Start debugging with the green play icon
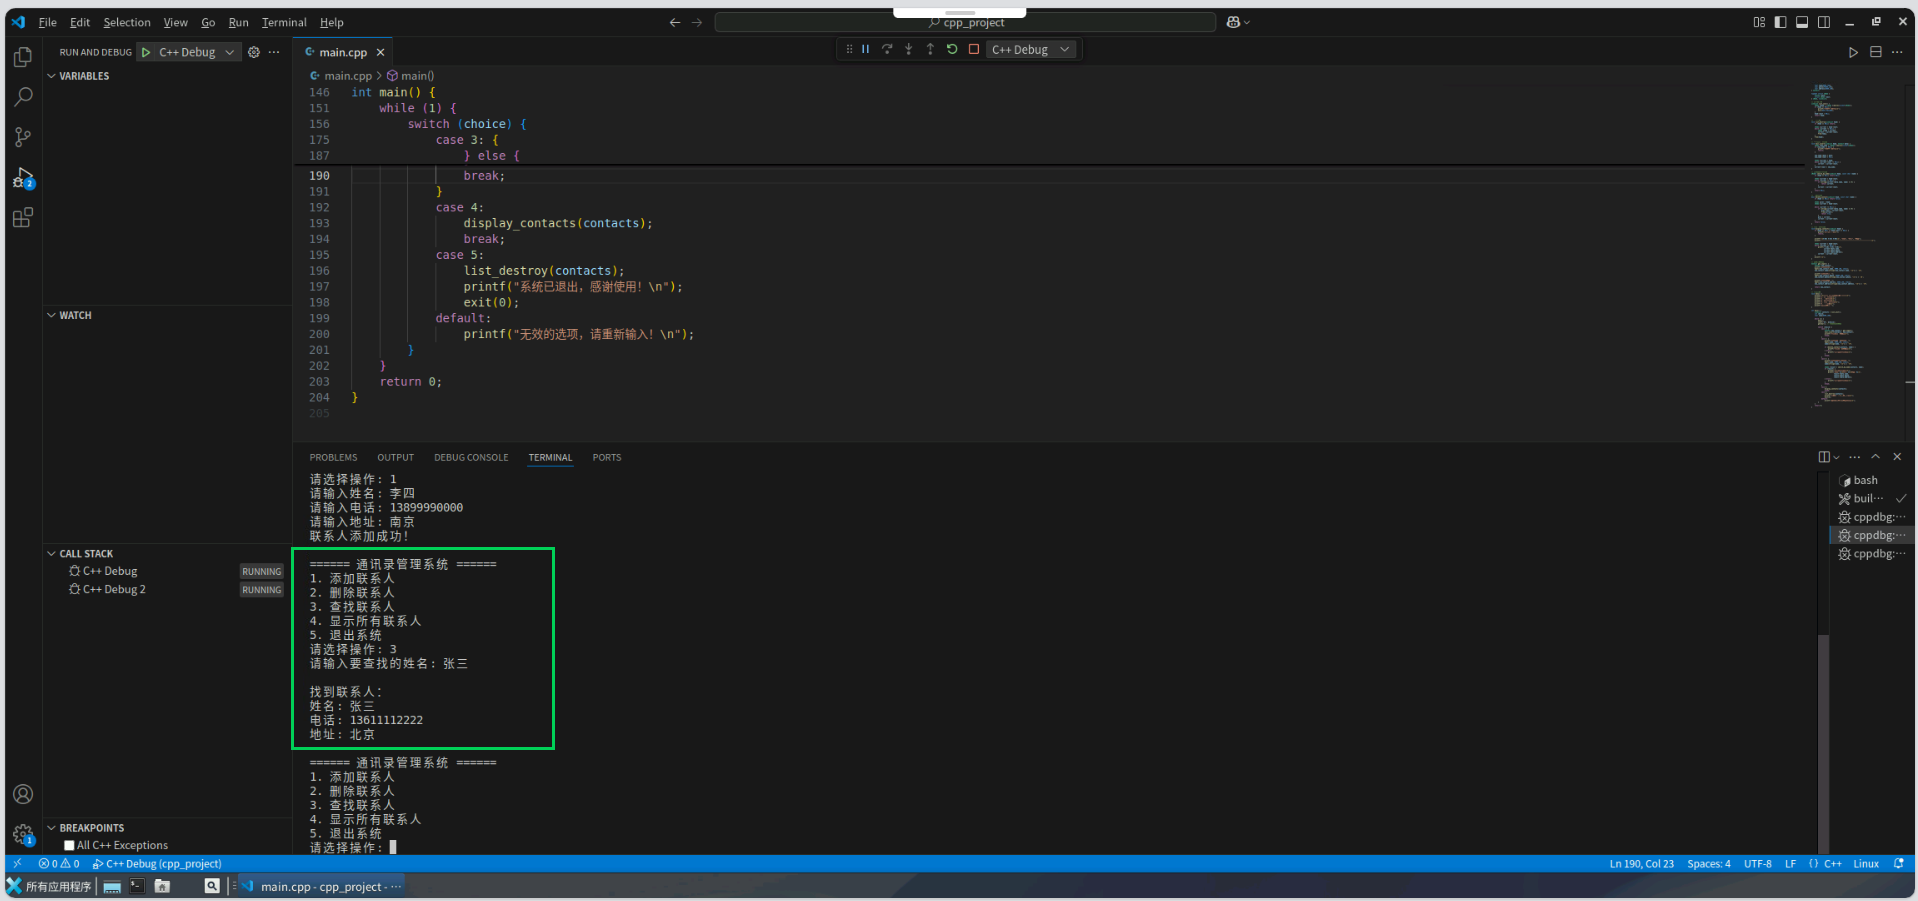The image size is (1918, 901). coord(146,52)
